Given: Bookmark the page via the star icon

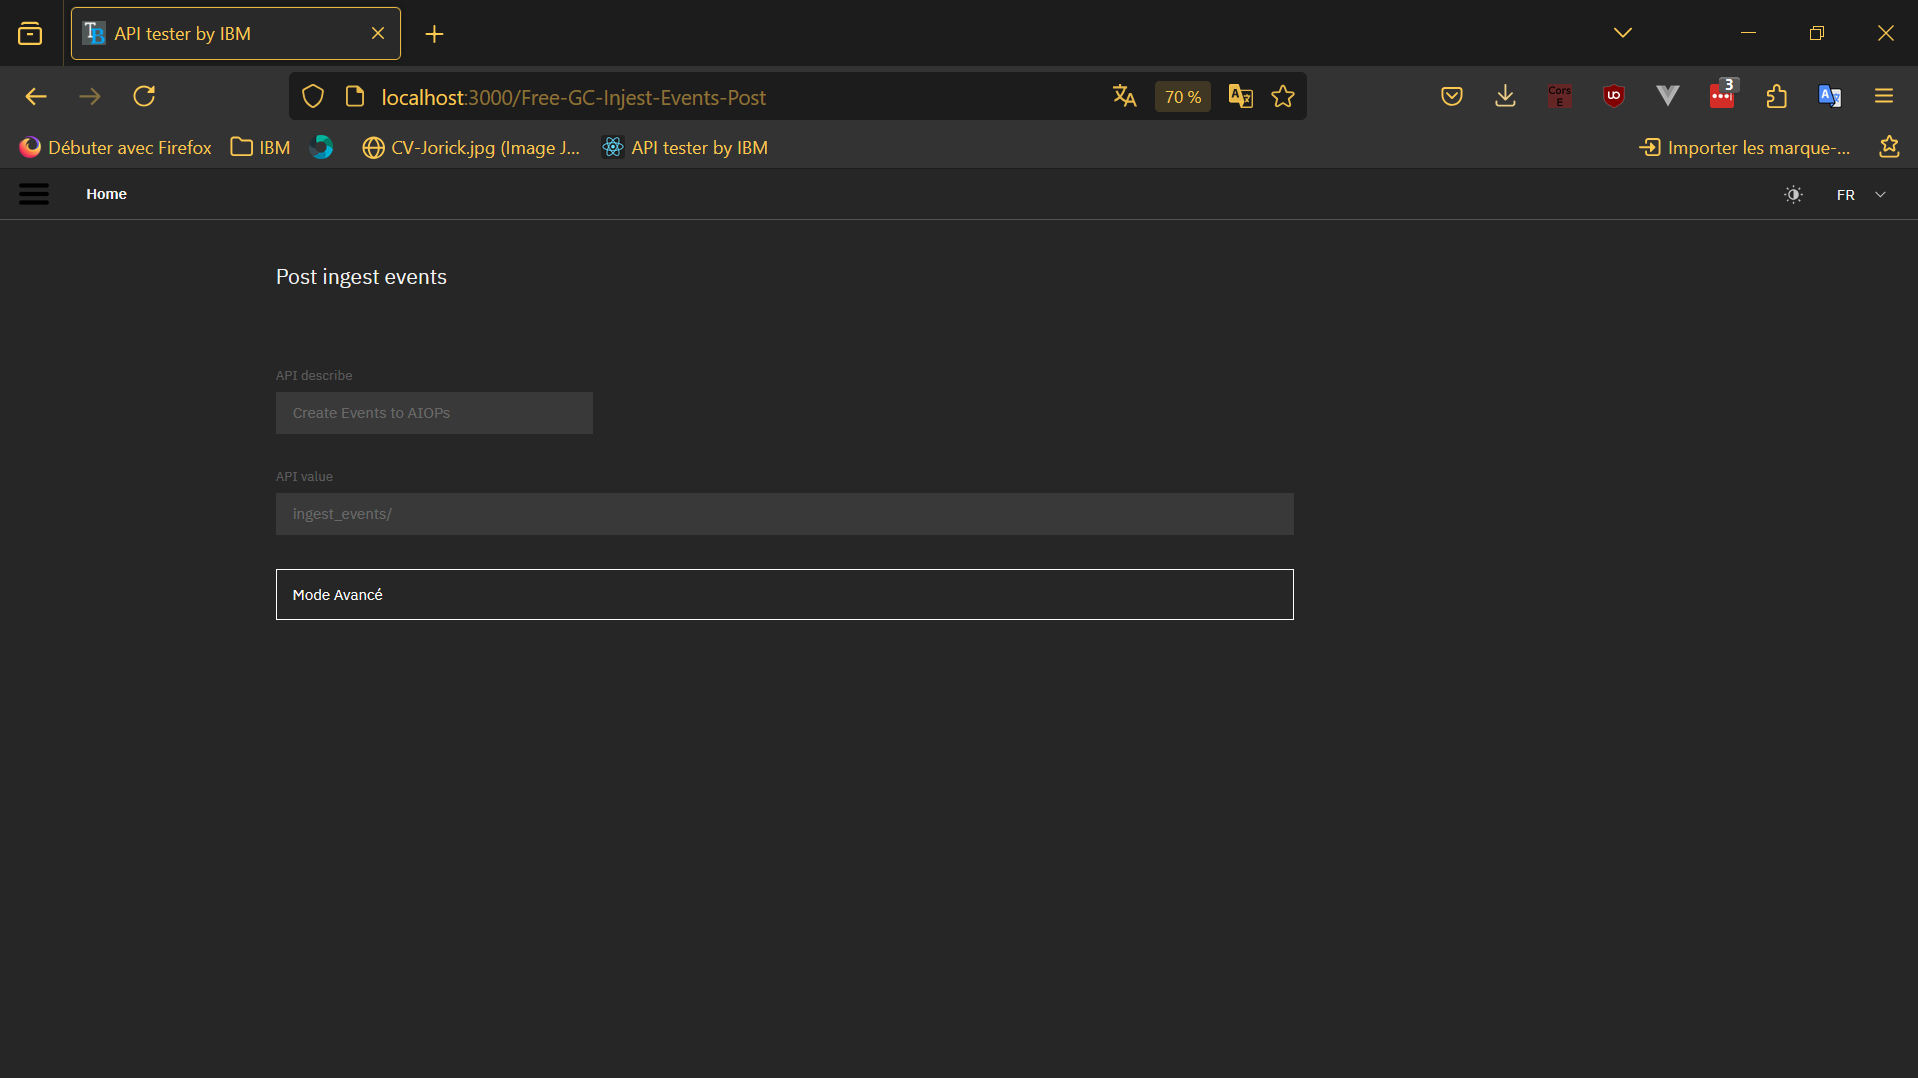Looking at the screenshot, I should tap(1283, 96).
